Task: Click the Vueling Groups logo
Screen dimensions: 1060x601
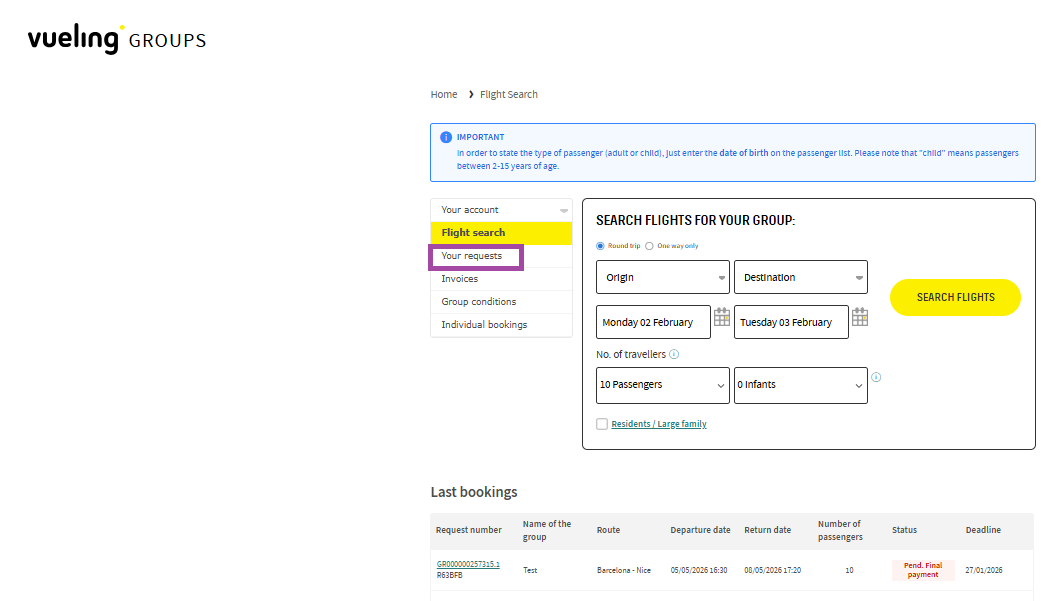Action: [x=117, y=39]
